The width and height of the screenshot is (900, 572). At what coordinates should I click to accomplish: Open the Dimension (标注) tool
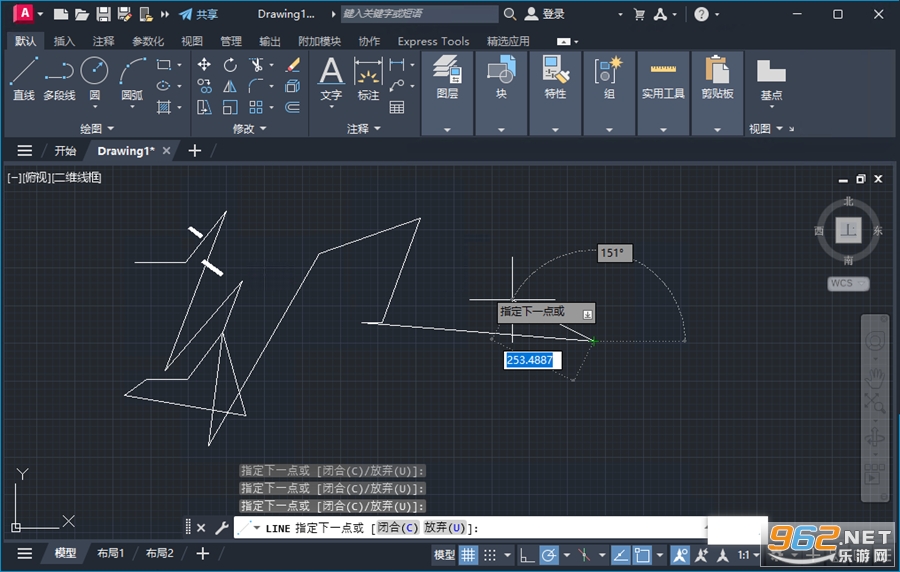click(x=368, y=79)
